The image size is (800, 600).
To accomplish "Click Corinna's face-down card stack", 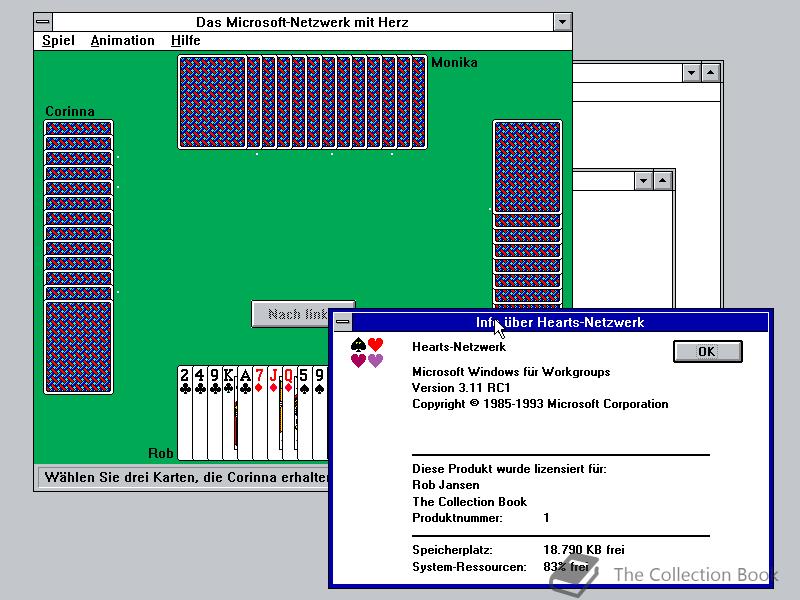I will point(78,257).
